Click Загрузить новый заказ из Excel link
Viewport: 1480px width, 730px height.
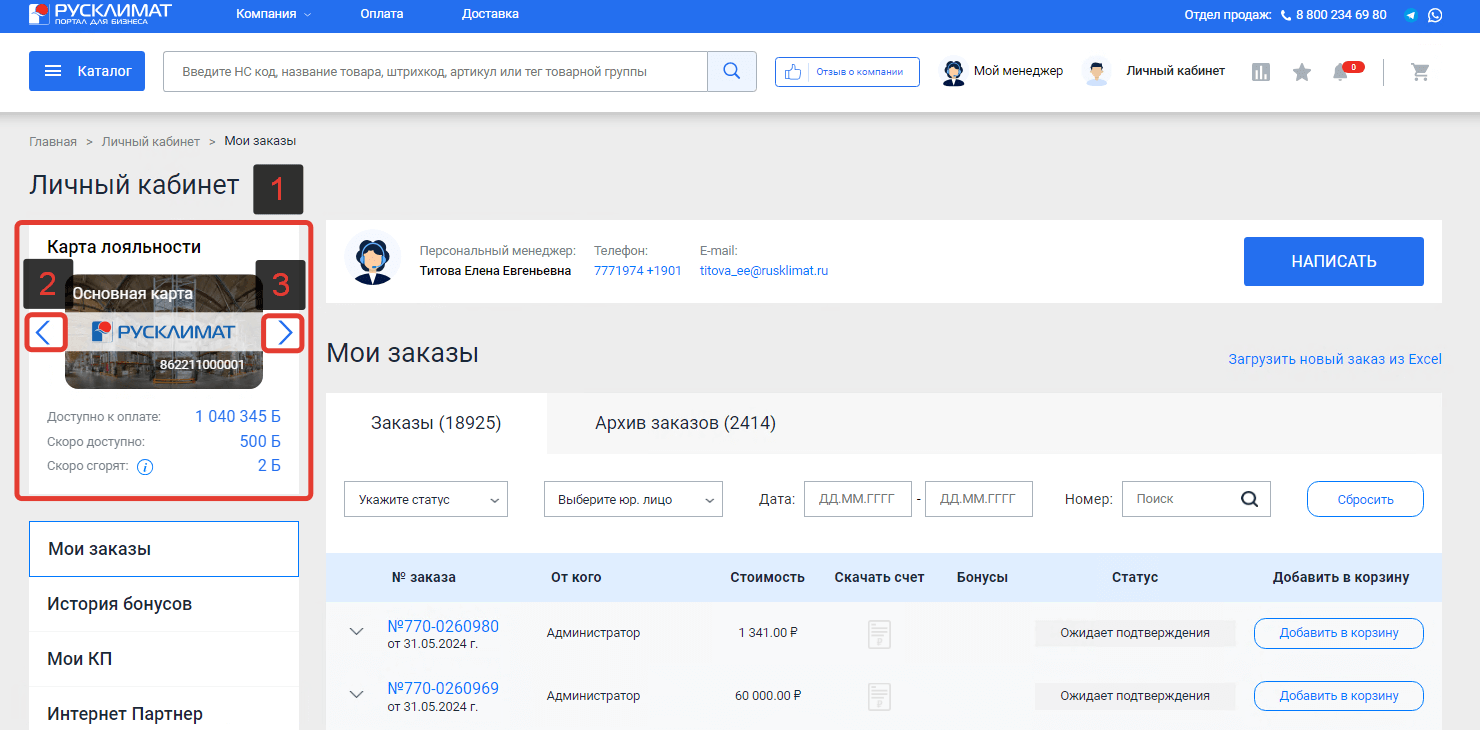click(1335, 359)
